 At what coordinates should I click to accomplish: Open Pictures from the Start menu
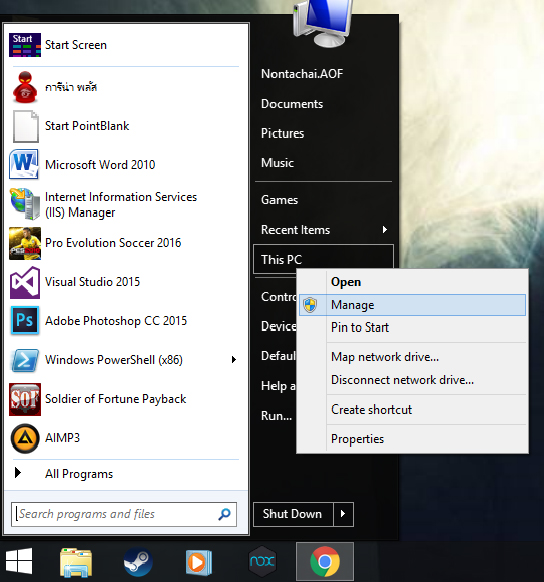coord(282,133)
